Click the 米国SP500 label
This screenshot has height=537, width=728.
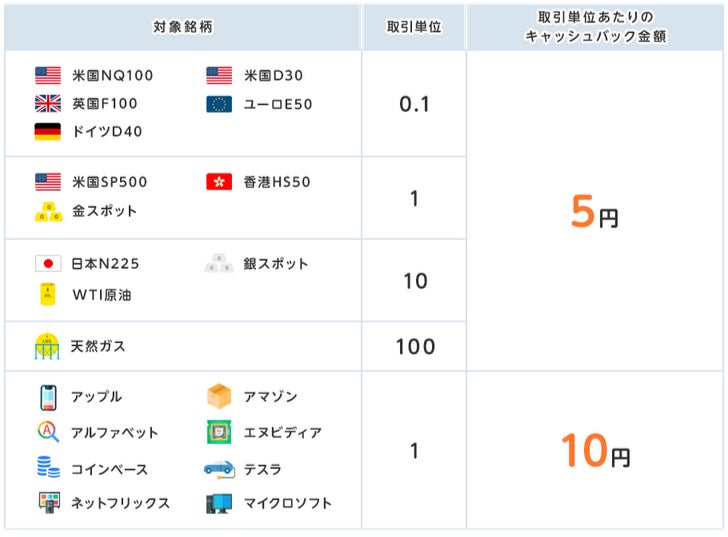tap(110, 182)
